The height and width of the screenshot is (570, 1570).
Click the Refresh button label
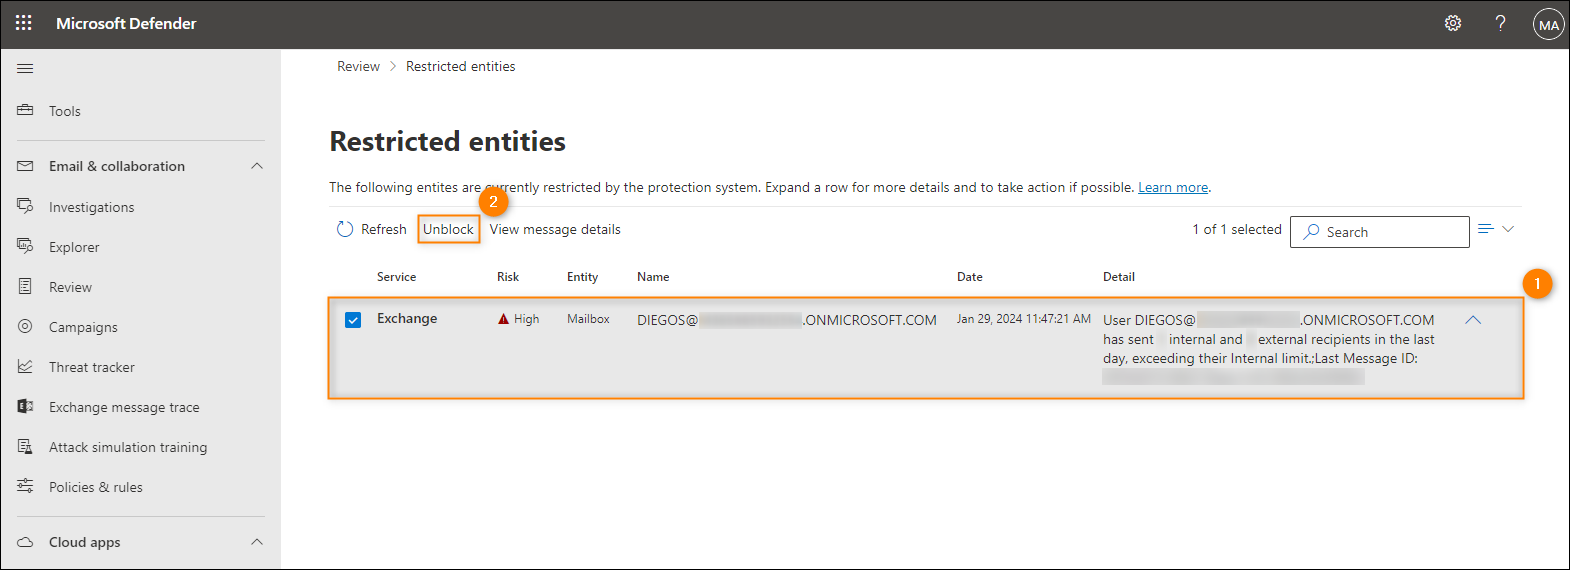(x=384, y=229)
